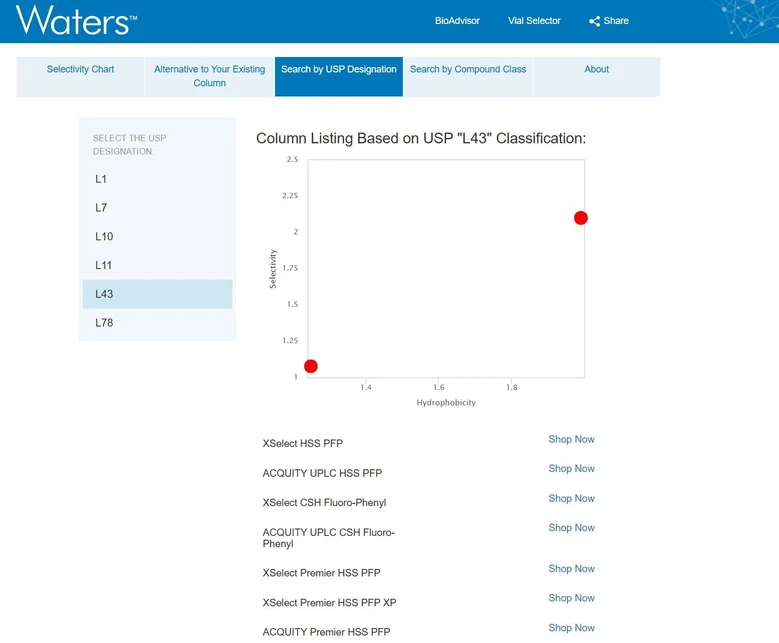This screenshot has width=779, height=643.
Task: Click XSelect HSS PFP column name
Action: point(303,443)
